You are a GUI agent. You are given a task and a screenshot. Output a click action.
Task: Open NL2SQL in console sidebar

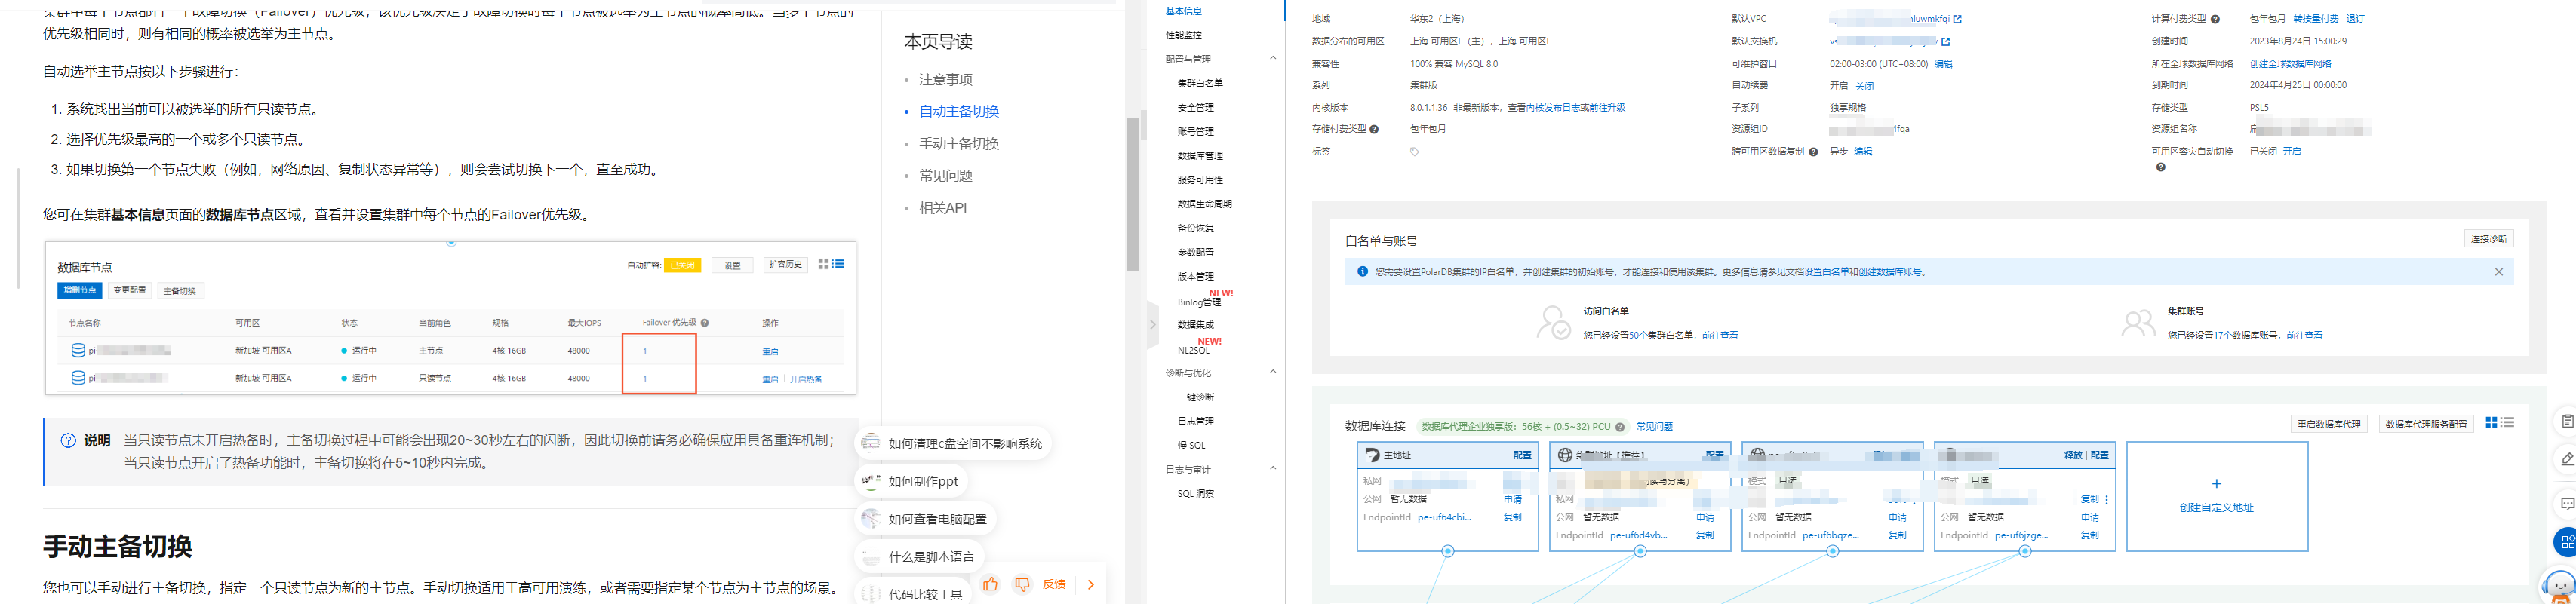[x=1193, y=351]
